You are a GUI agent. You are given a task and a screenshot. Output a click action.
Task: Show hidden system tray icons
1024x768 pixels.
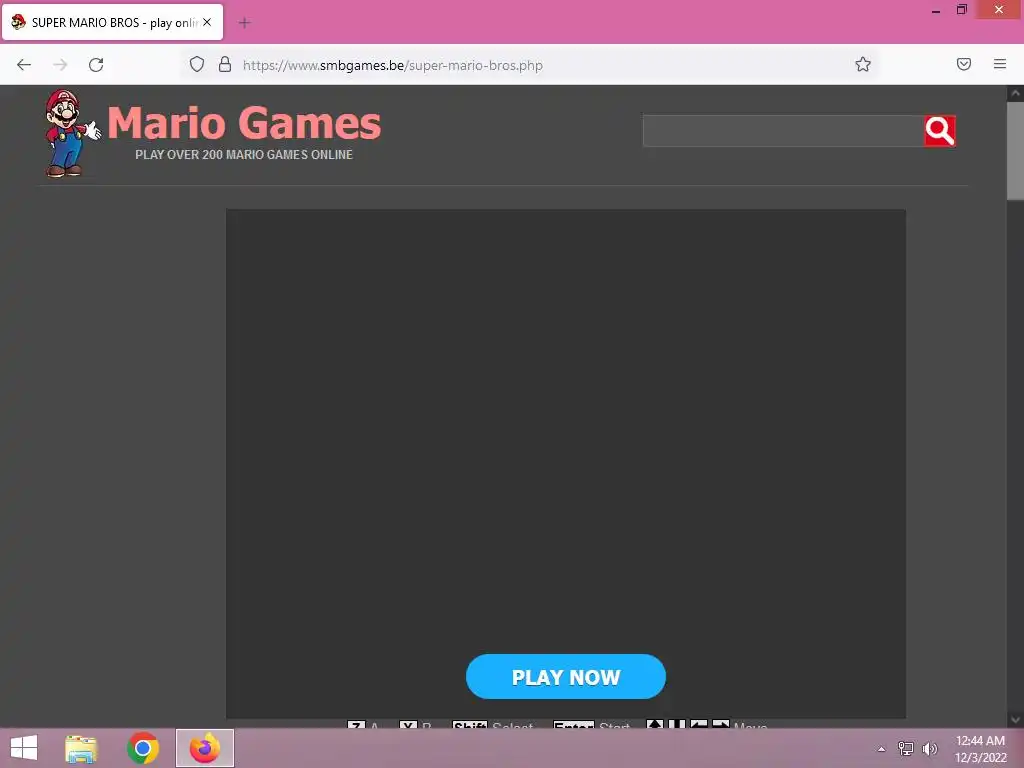pos(881,749)
